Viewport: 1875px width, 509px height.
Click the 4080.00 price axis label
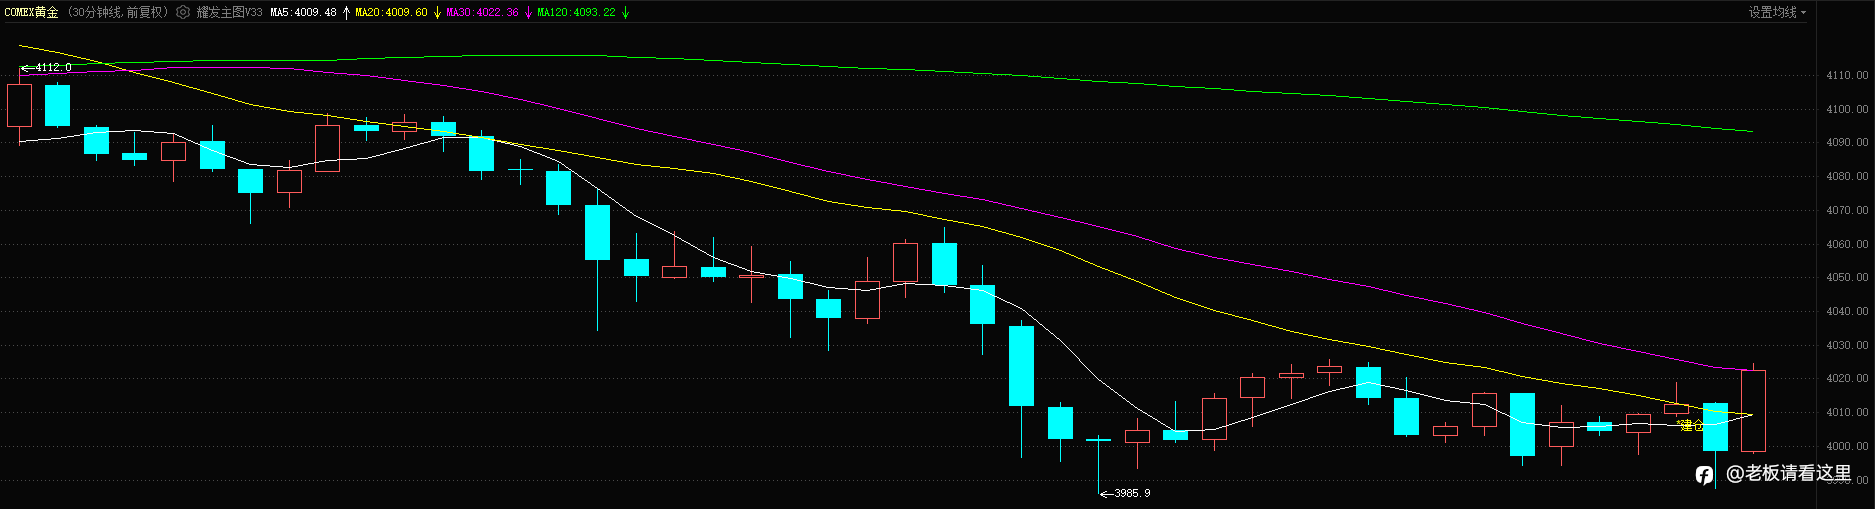tap(1847, 176)
